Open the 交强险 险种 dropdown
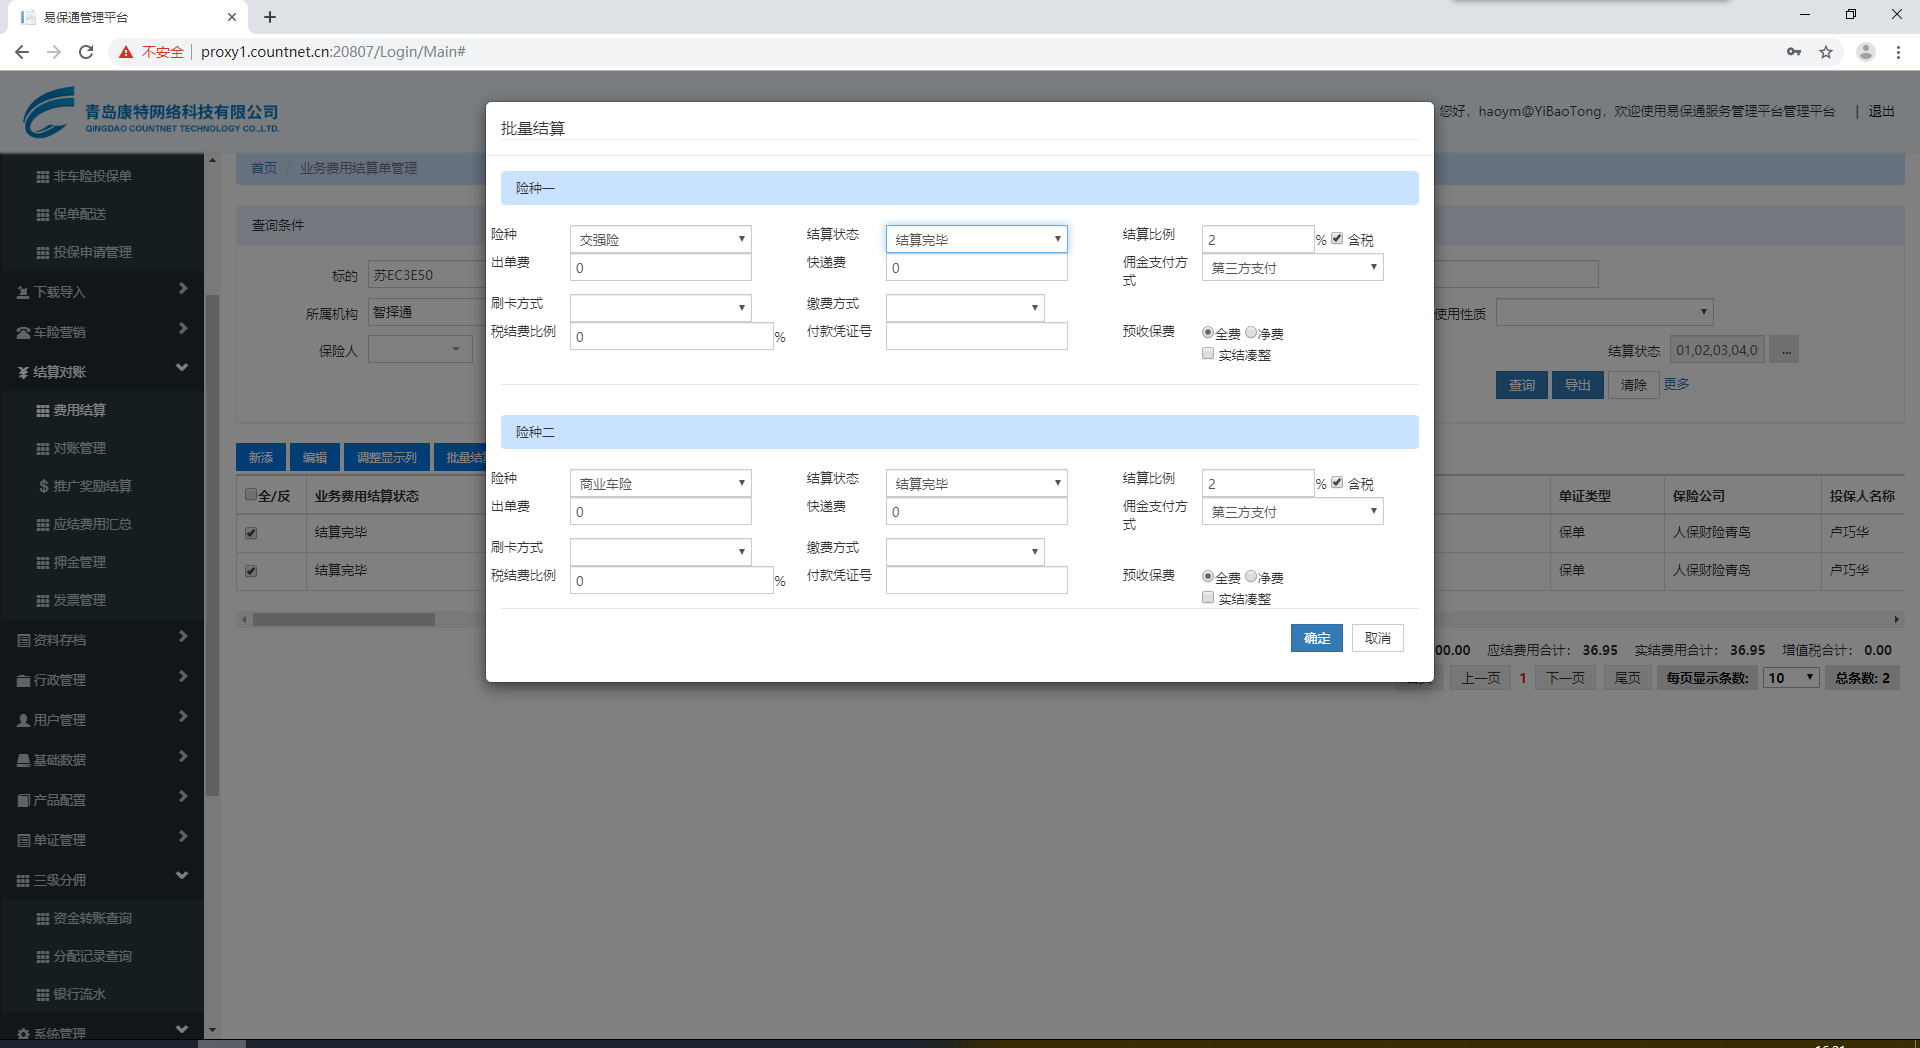Viewport: 1920px width, 1048px height. 661,239
